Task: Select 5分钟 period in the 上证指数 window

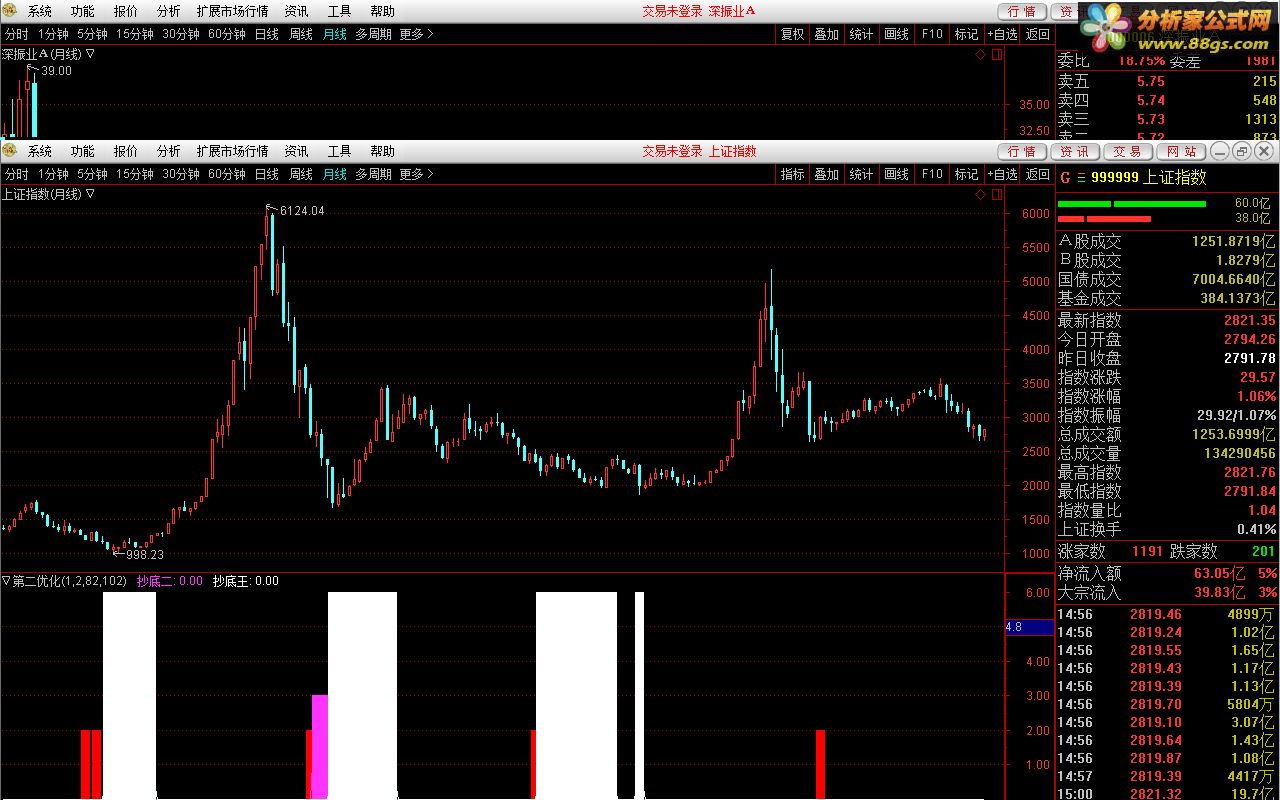Action: (x=92, y=174)
